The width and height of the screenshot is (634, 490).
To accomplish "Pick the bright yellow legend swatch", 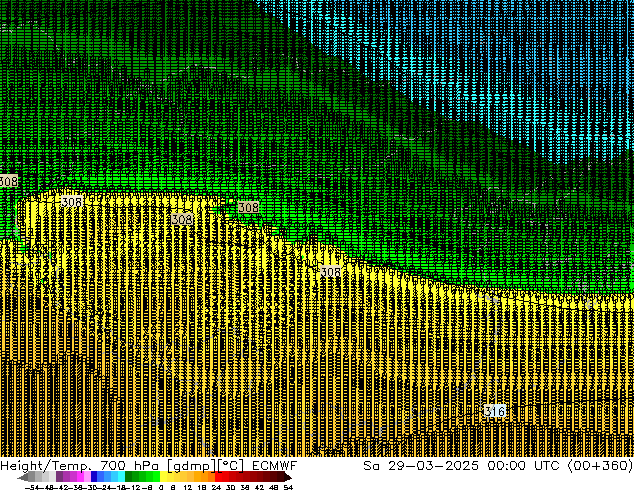I will tap(163, 476).
